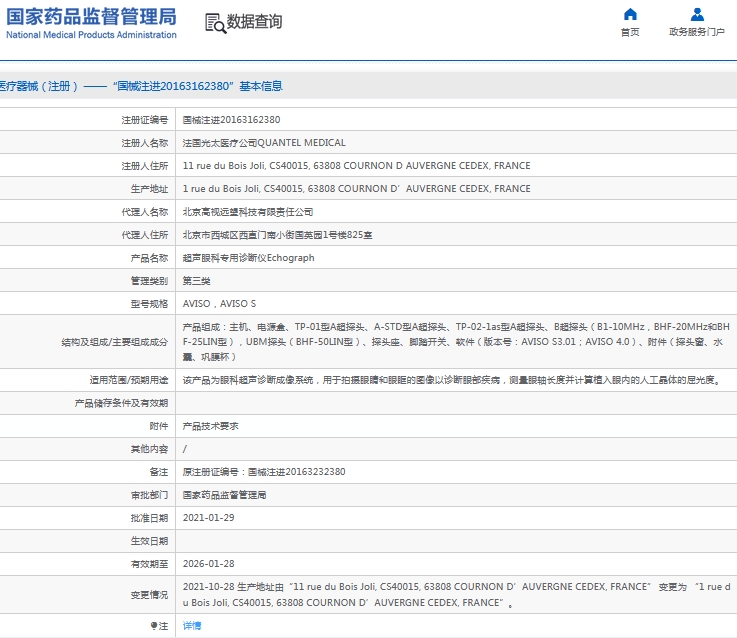Click the 型号规格 row label

149,305
